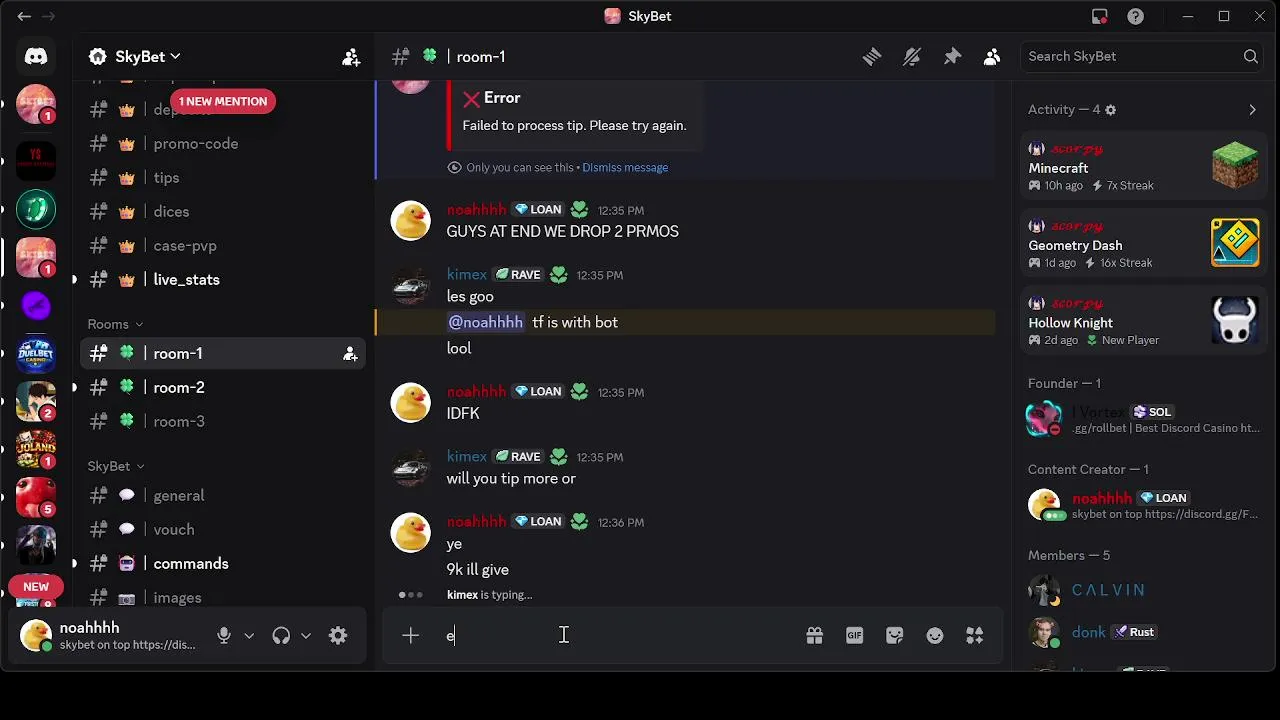Open noahhhh member under Content Creator
1280x720 pixels.
click(x=1143, y=504)
